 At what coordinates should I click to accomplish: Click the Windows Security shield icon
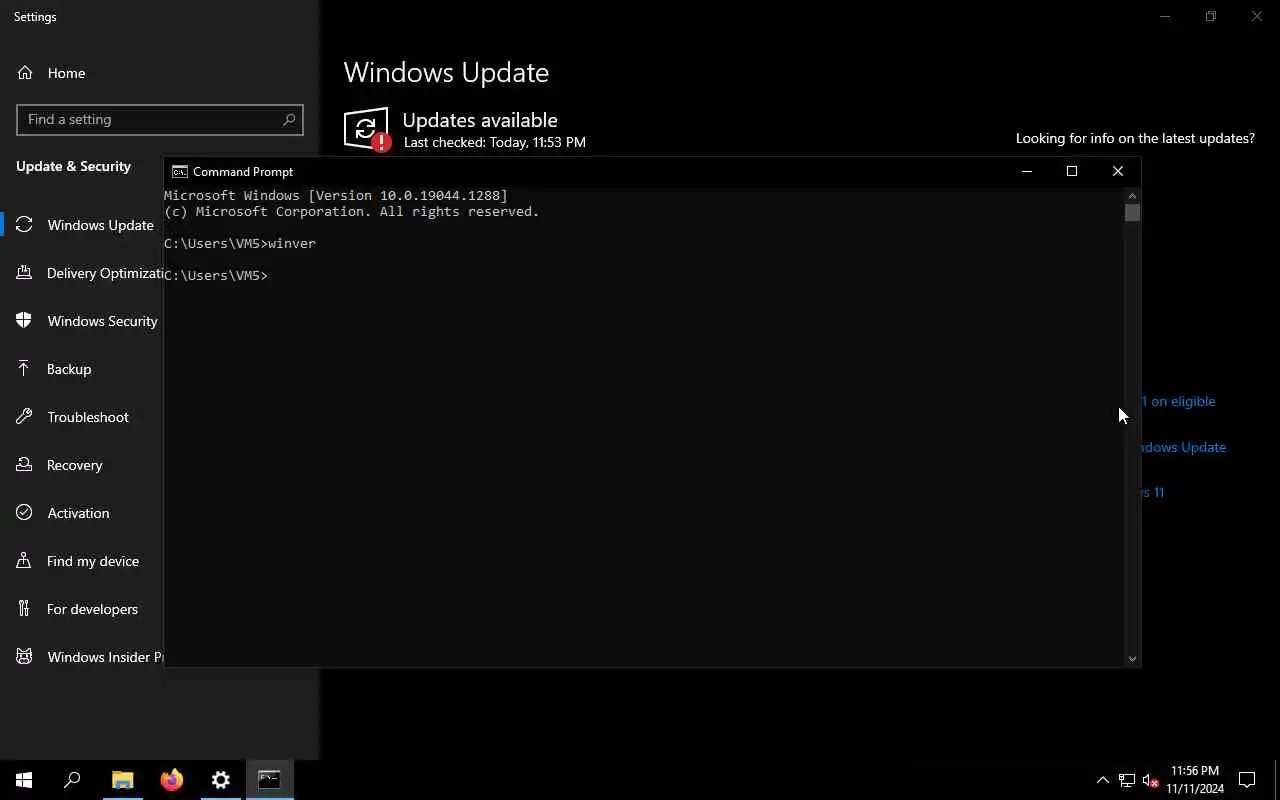tap(25, 321)
